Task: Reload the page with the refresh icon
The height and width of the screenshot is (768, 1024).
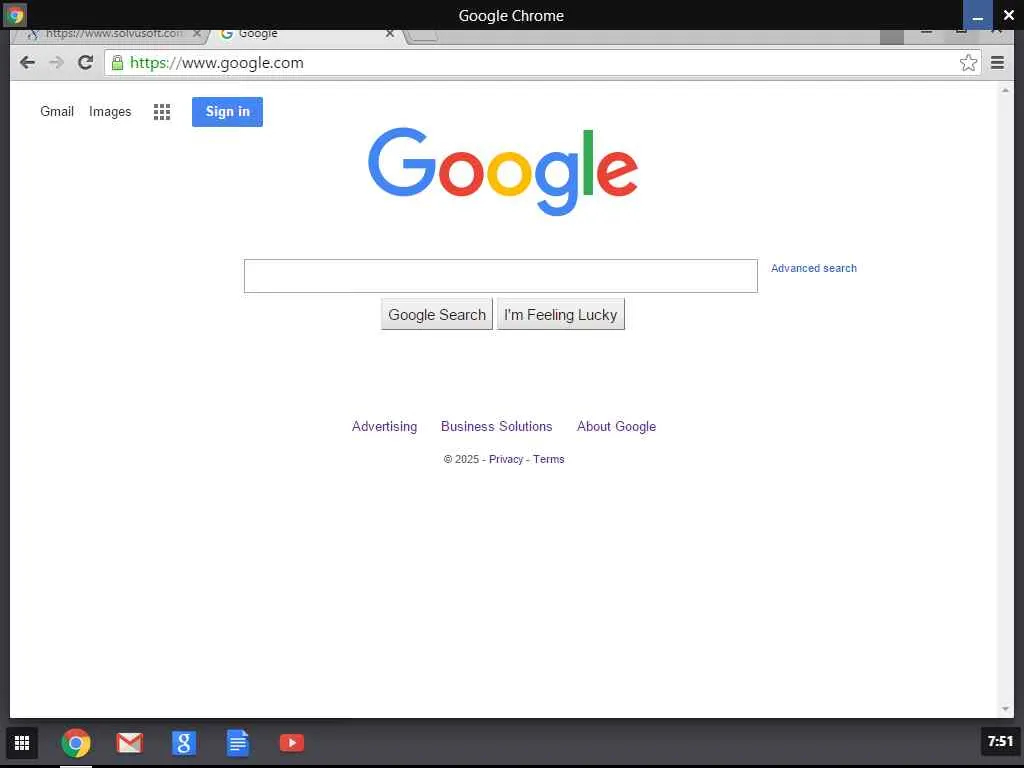Action: pyautogui.click(x=85, y=63)
